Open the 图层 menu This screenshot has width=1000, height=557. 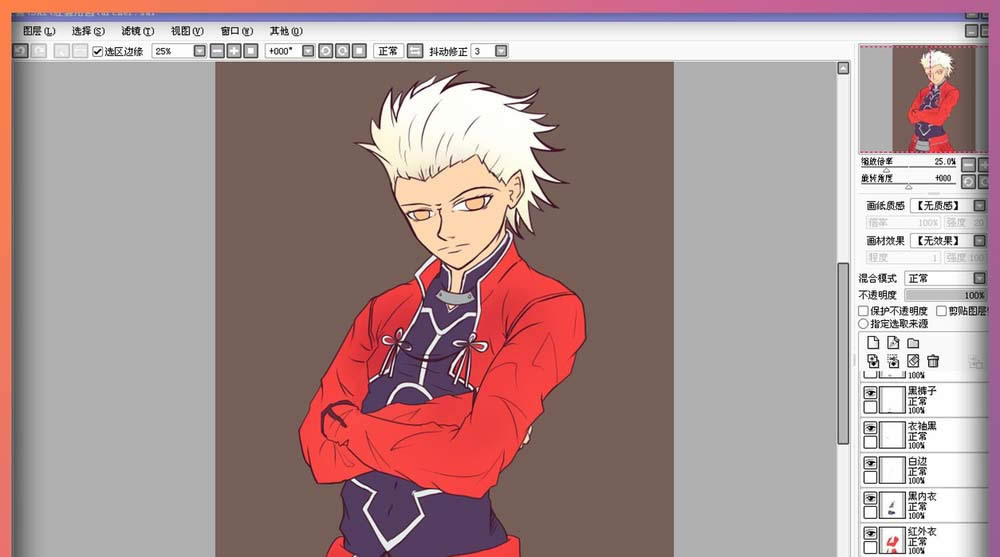click(x=38, y=31)
